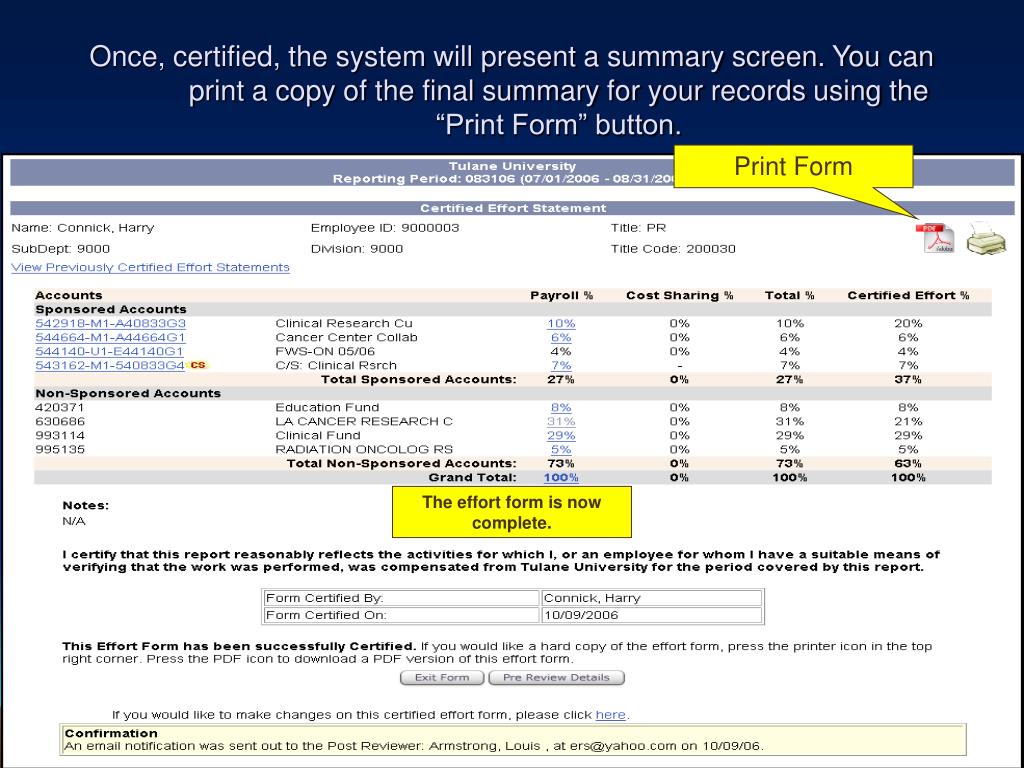Select the FWS-ON 05/06 account description
The image size is (1024, 768).
click(325, 351)
